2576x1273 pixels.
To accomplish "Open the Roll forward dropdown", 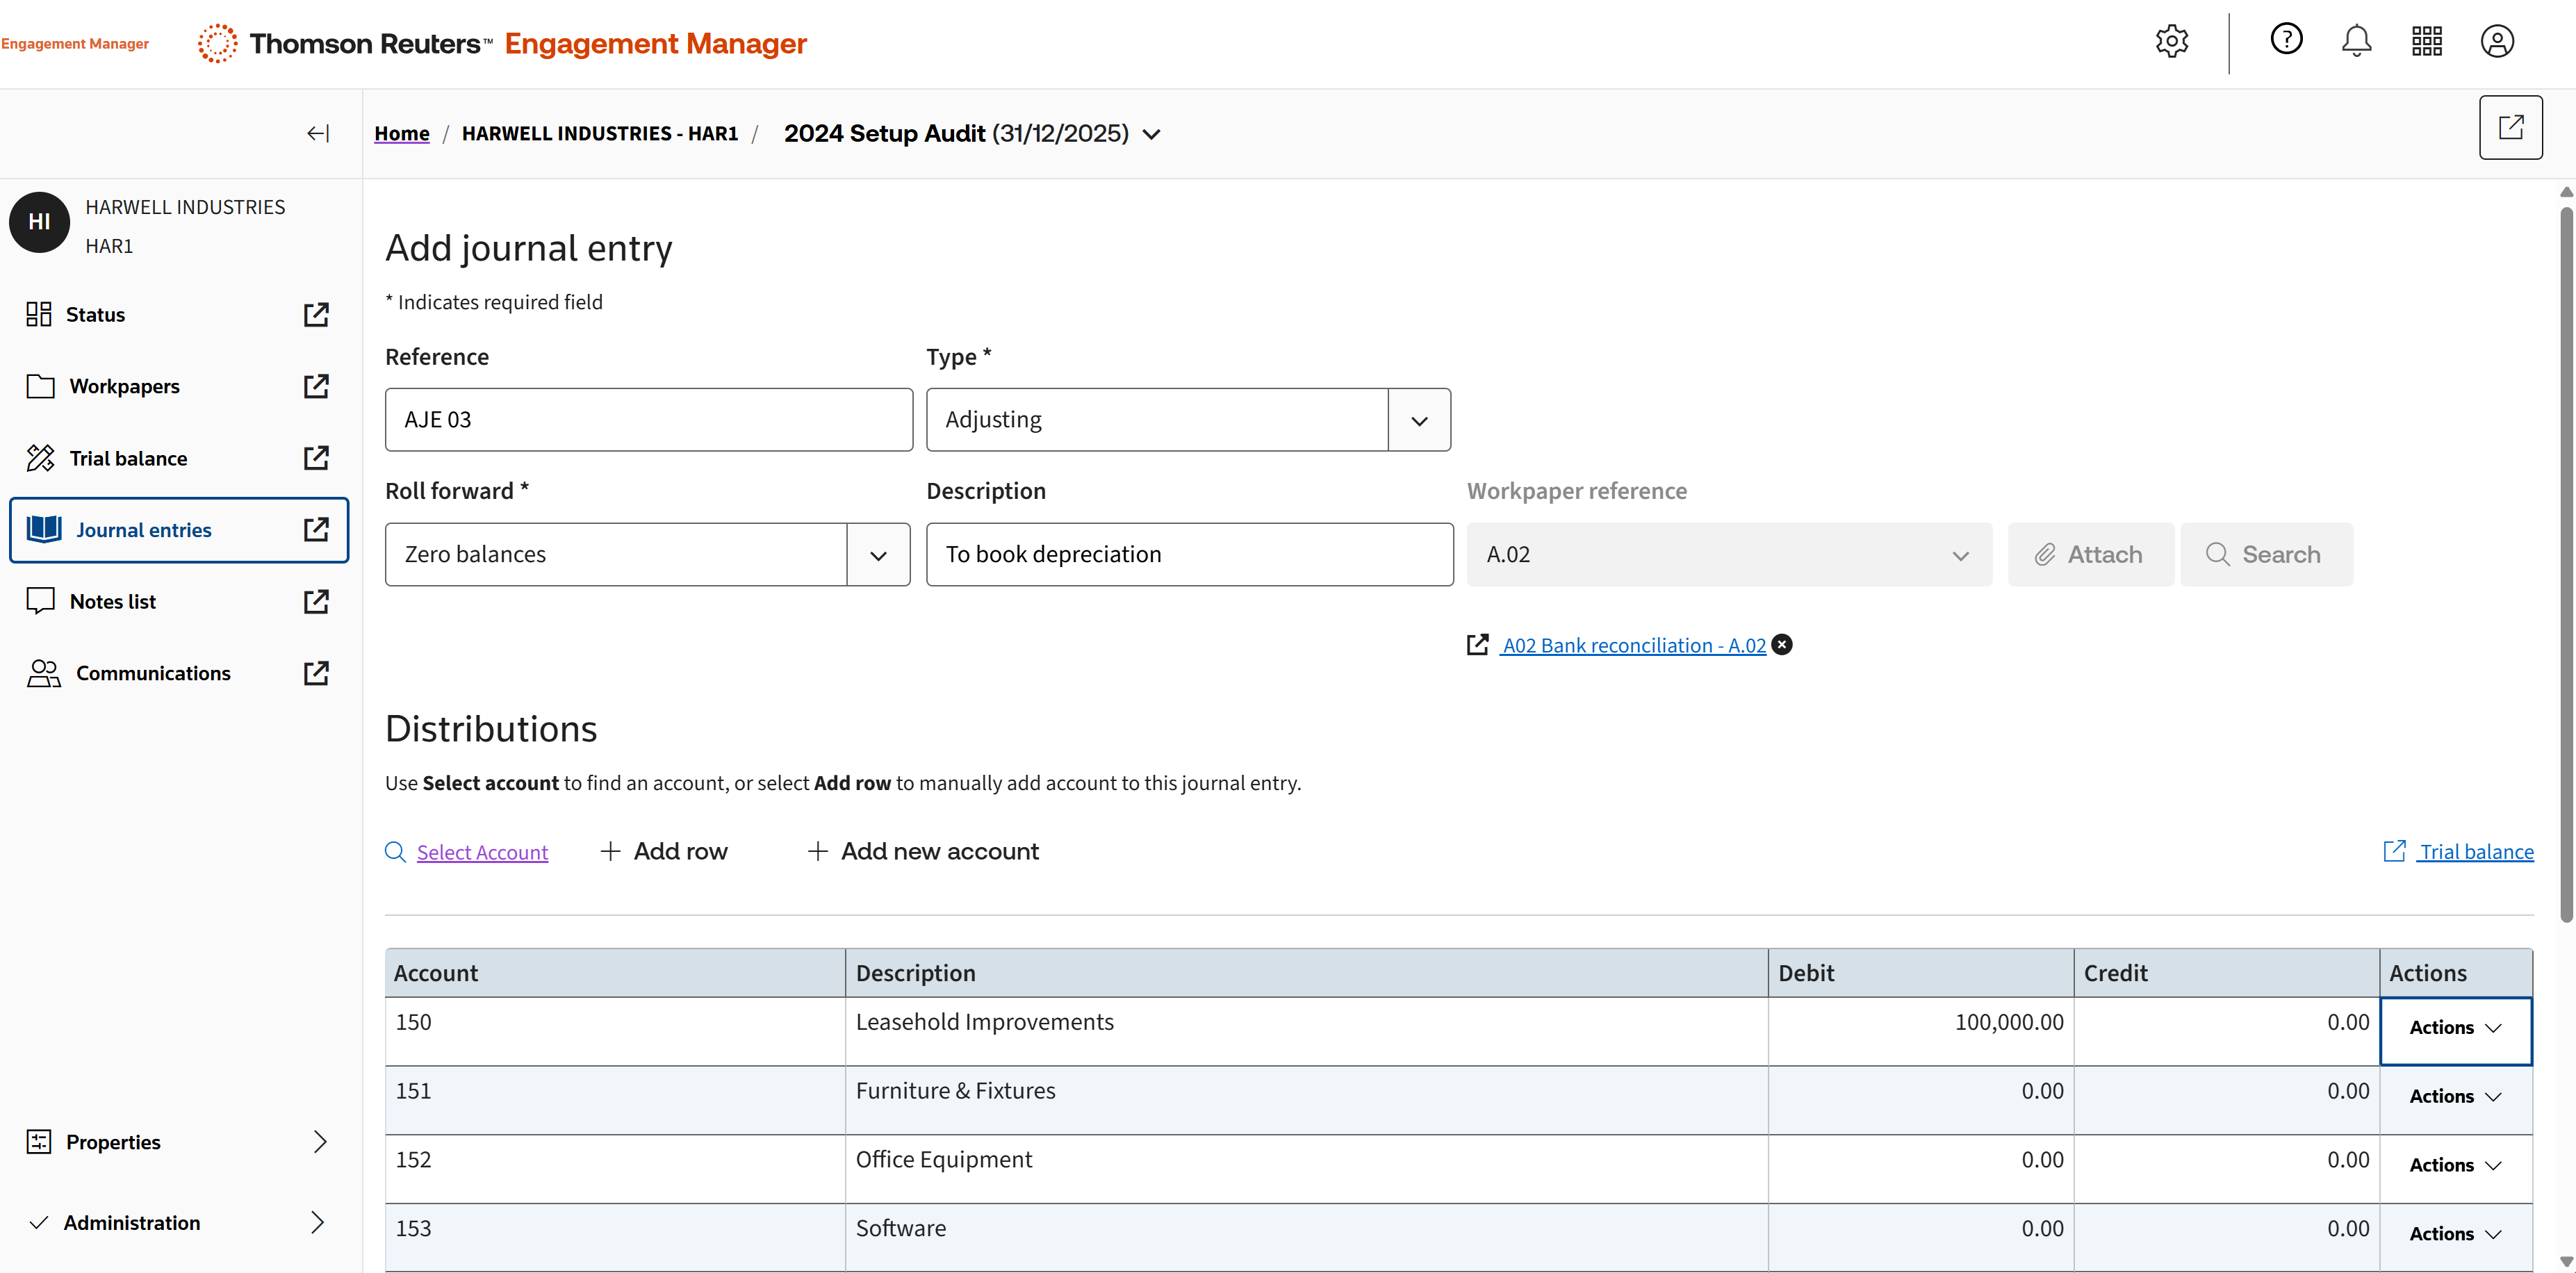I will coord(878,555).
